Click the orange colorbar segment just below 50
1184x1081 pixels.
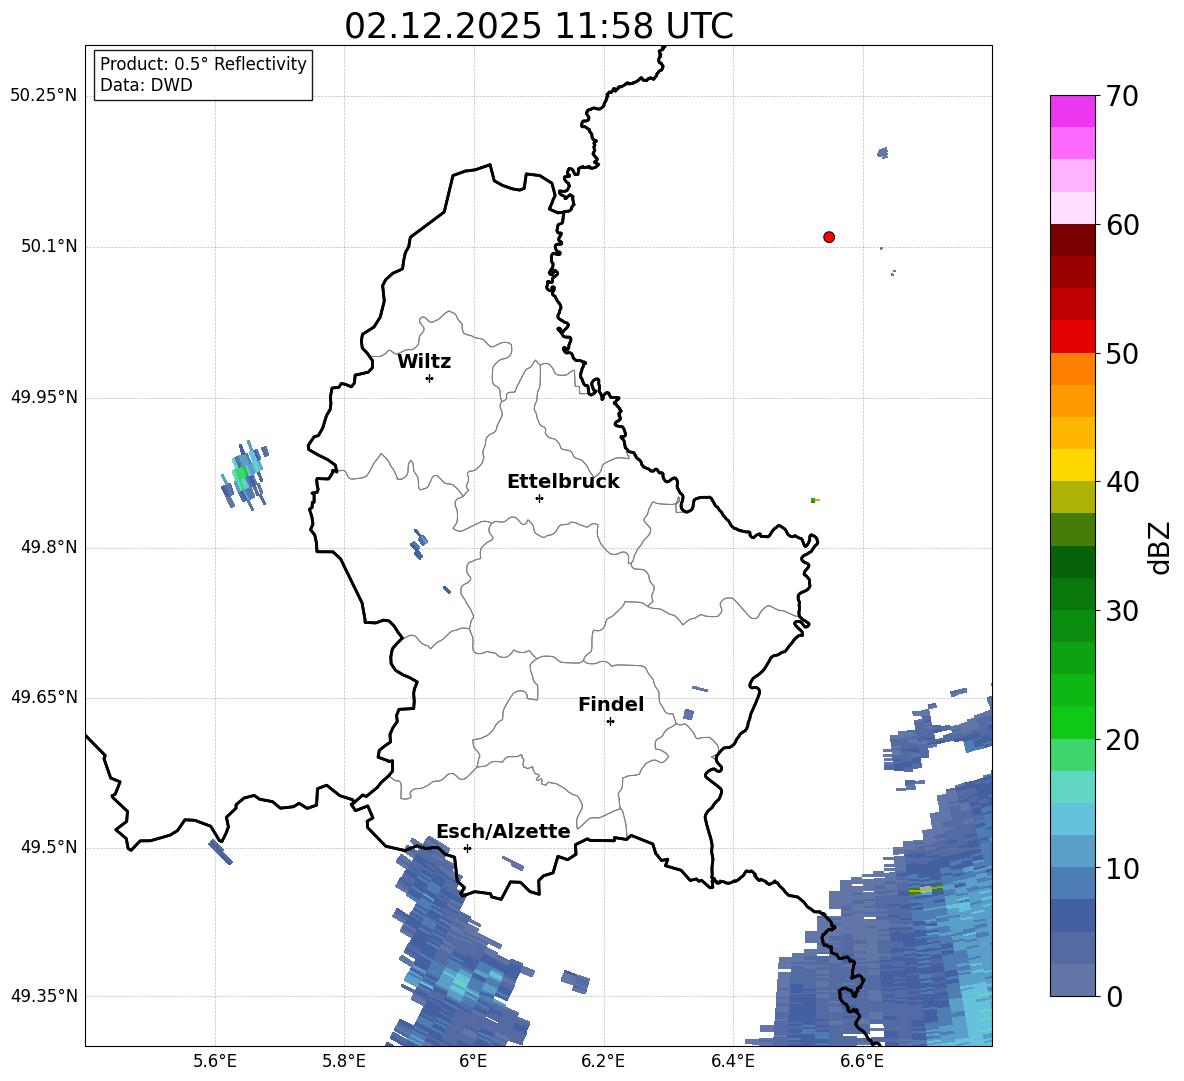[1072, 369]
